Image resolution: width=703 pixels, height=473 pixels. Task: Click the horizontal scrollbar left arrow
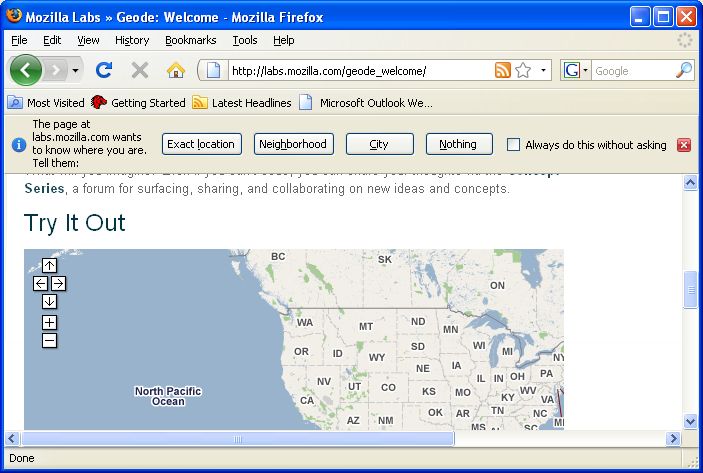click(13, 438)
